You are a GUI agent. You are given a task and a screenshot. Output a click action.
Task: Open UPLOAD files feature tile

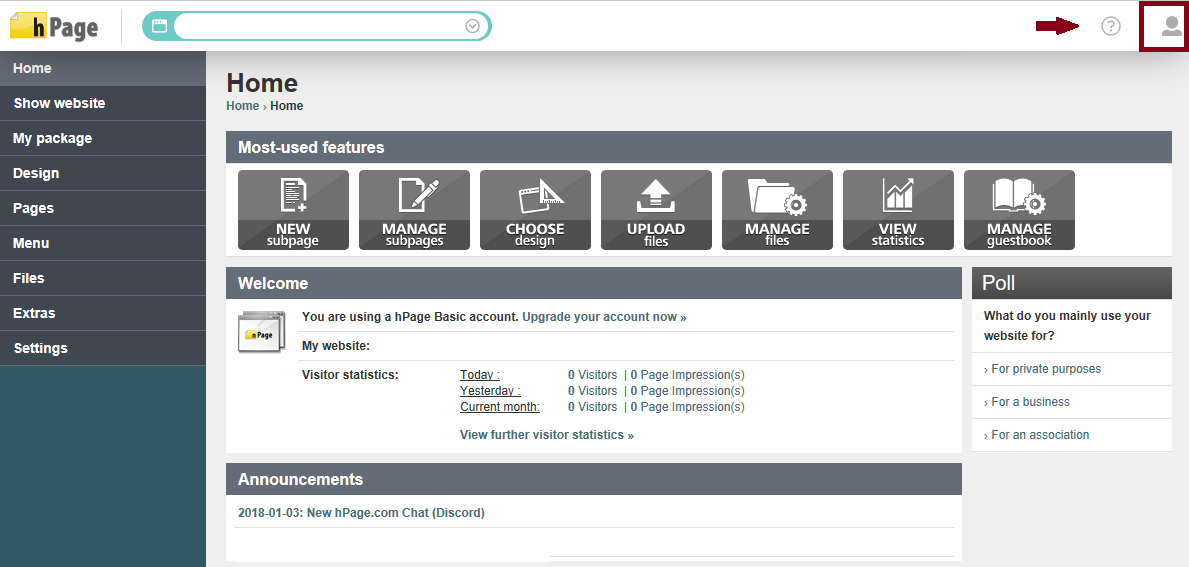pos(656,210)
